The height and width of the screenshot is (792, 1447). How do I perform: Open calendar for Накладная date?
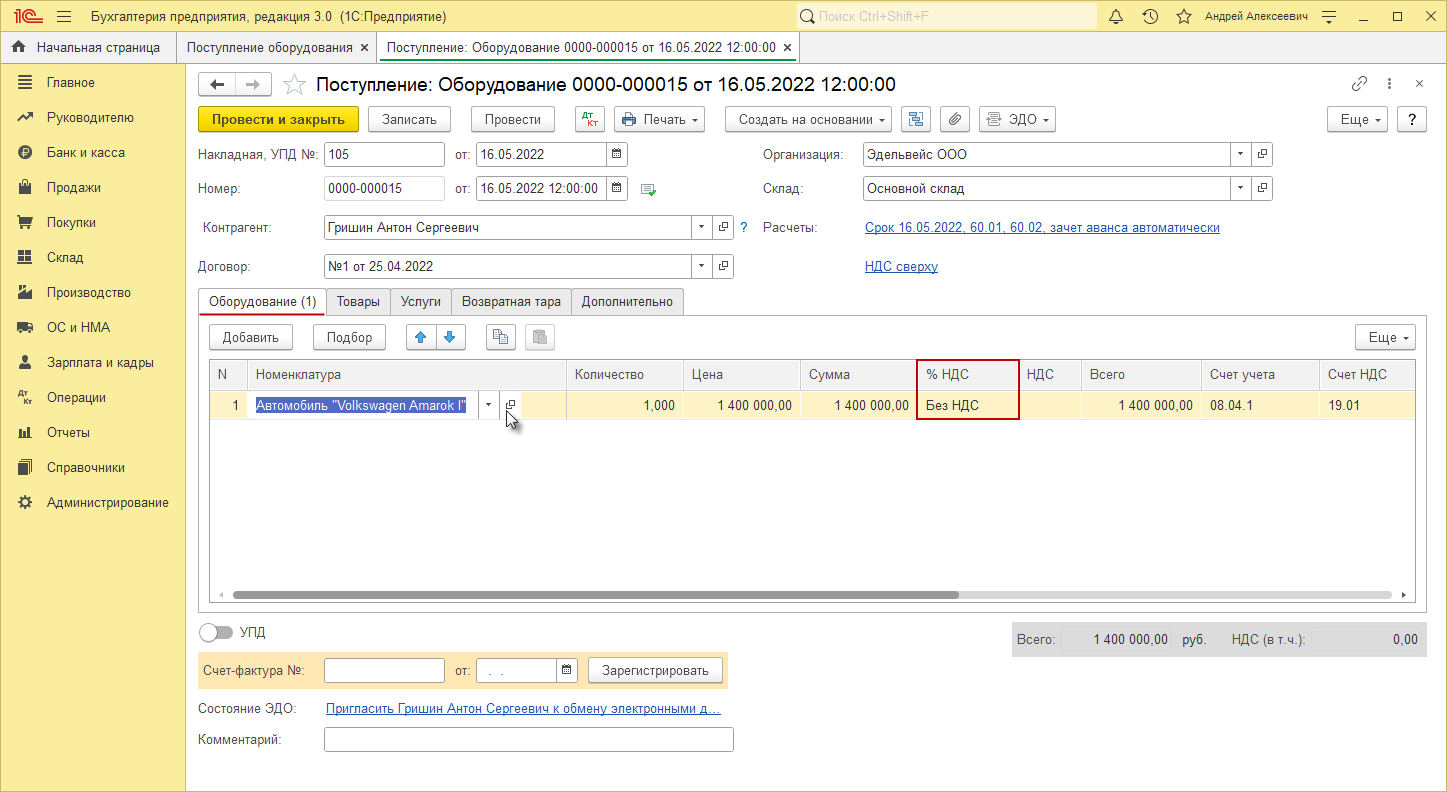coord(617,154)
